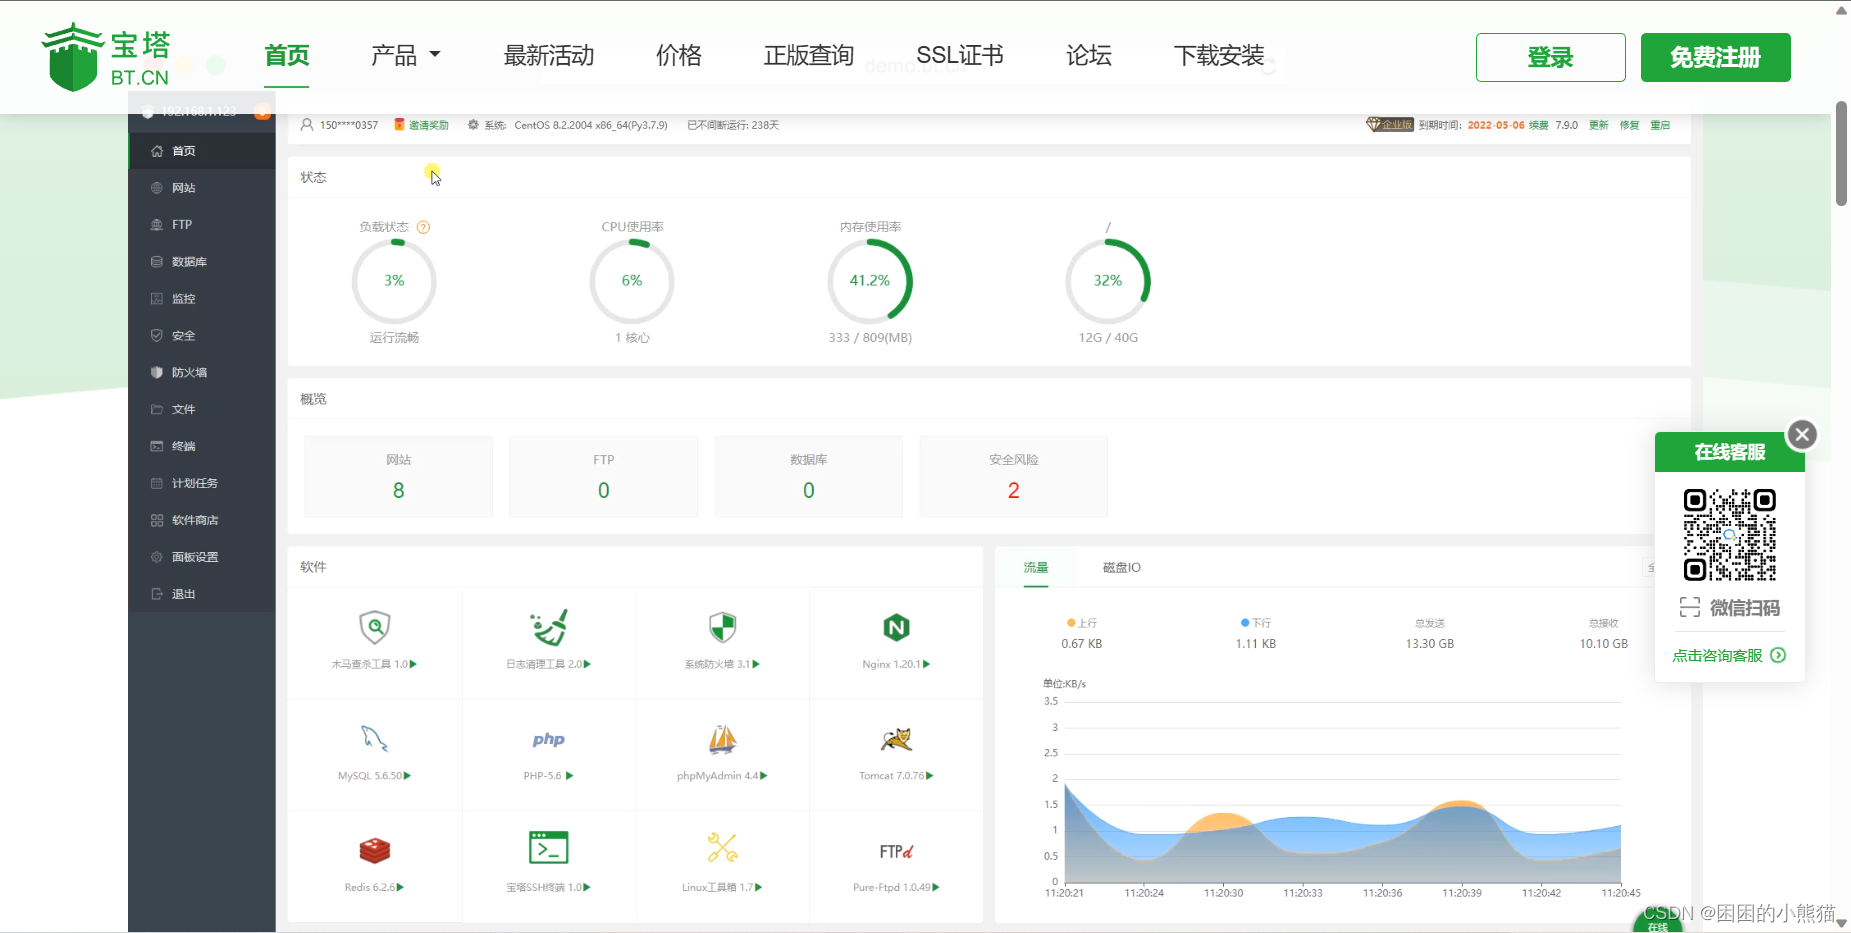This screenshot has width=1851, height=933.
Task: Open 面板设置 in sidebar
Action: click(x=202, y=557)
